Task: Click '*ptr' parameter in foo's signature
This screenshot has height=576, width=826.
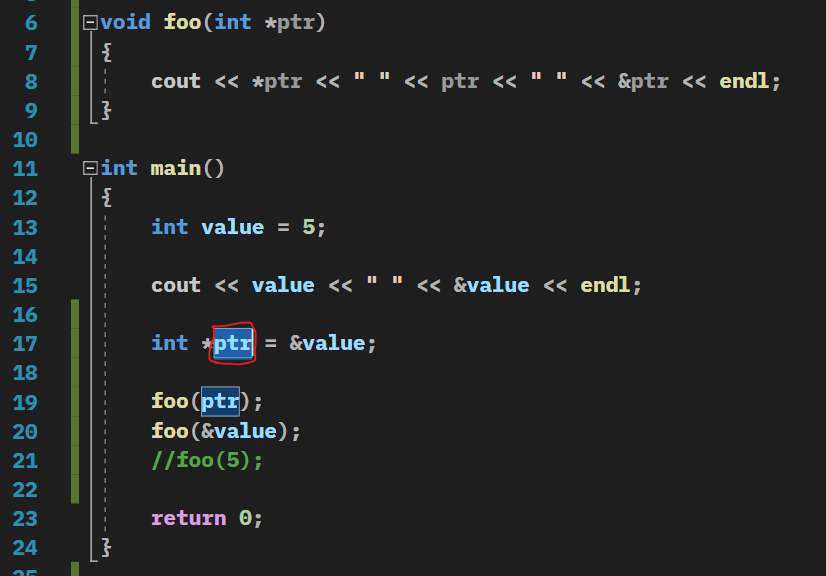Action: click(x=290, y=22)
